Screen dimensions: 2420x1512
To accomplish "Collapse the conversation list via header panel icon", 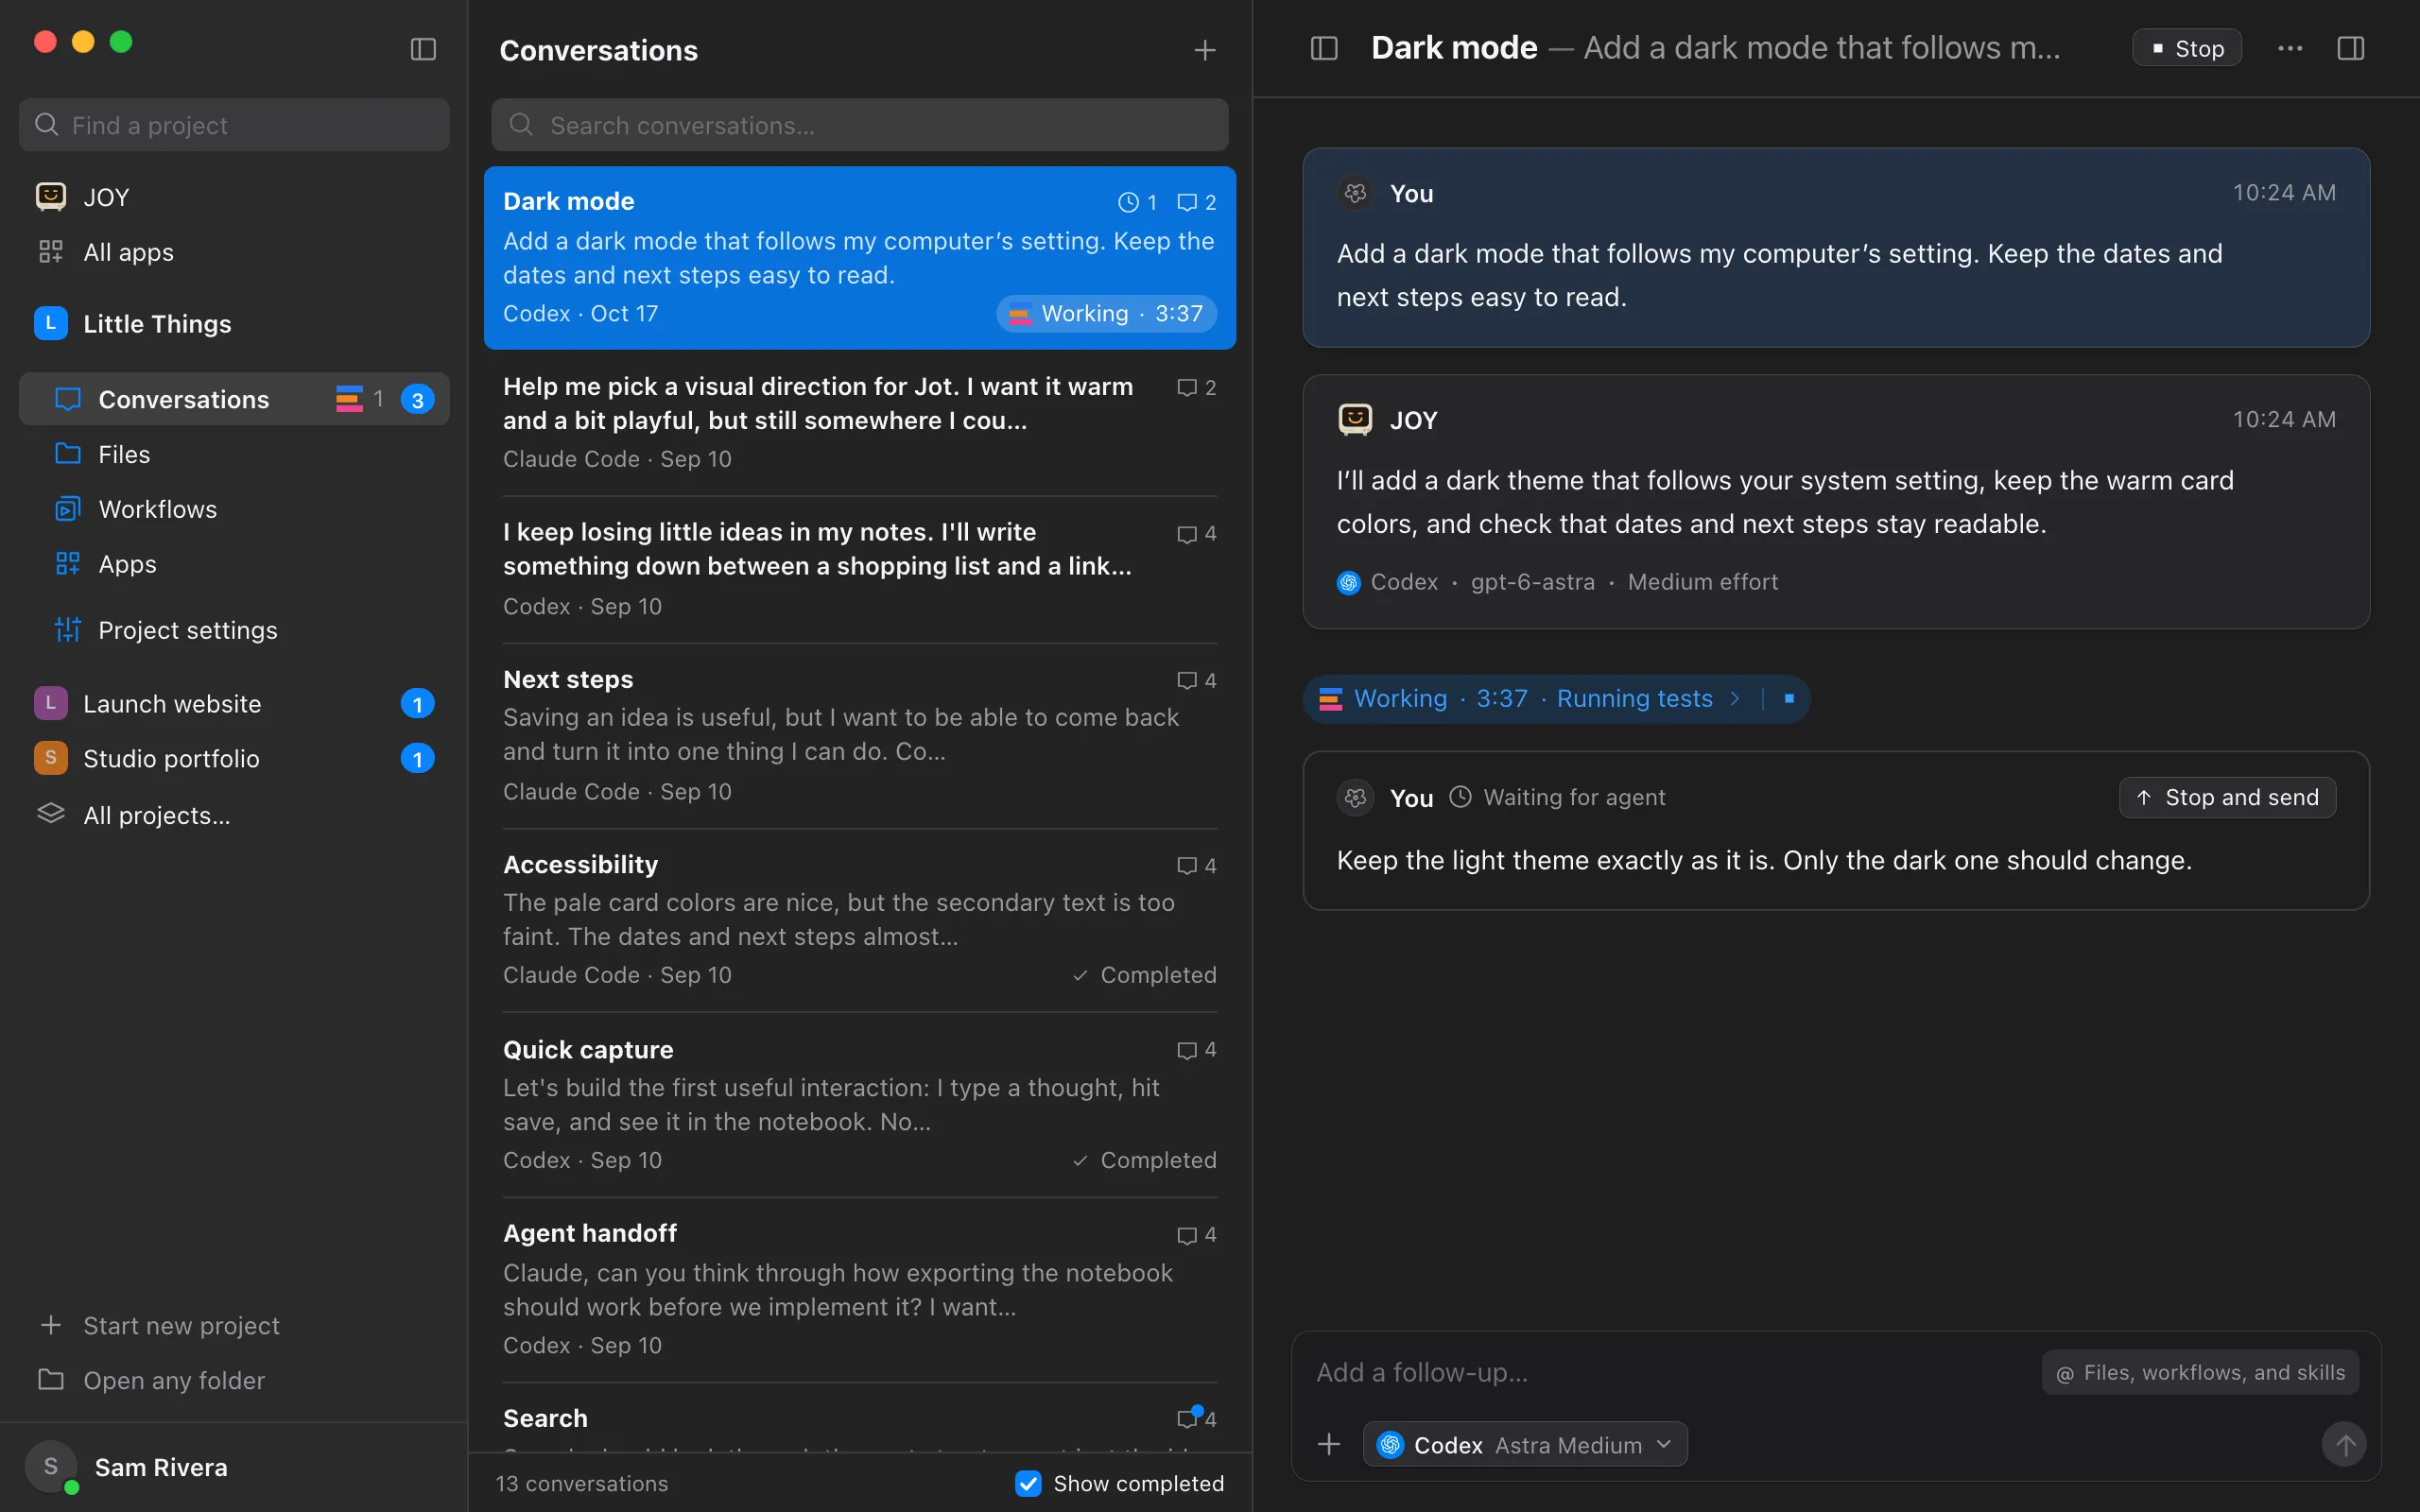I will (1324, 48).
